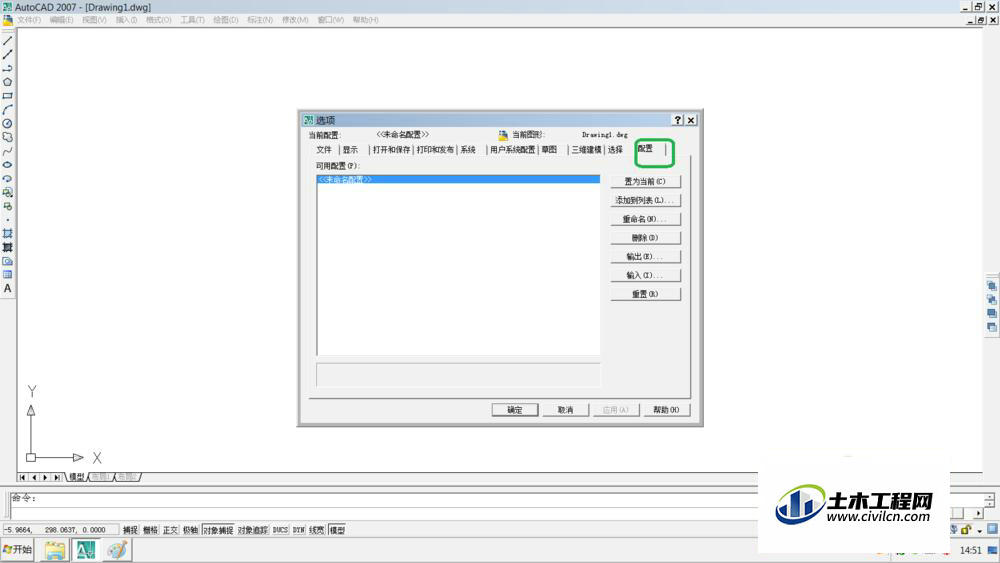Select the 配置 profiles tab
Viewport: 1000px width, 563px height.
click(x=645, y=149)
